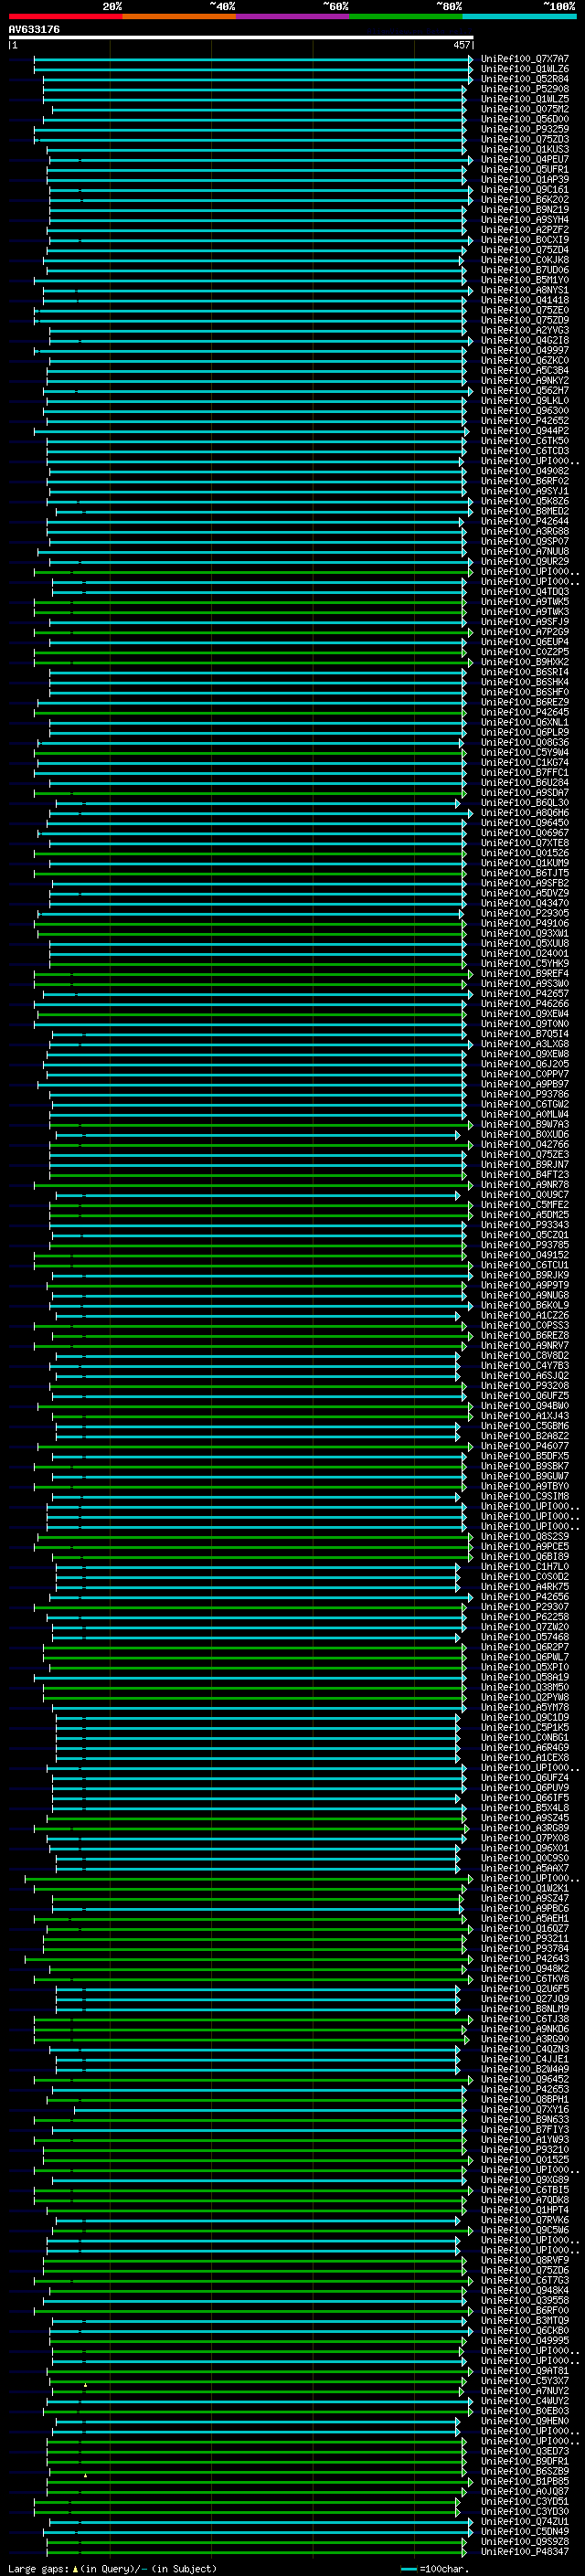This screenshot has width=585, height=2576.
Task: Select entry UniRef100_C4WUY2
Action: coord(525,2401)
